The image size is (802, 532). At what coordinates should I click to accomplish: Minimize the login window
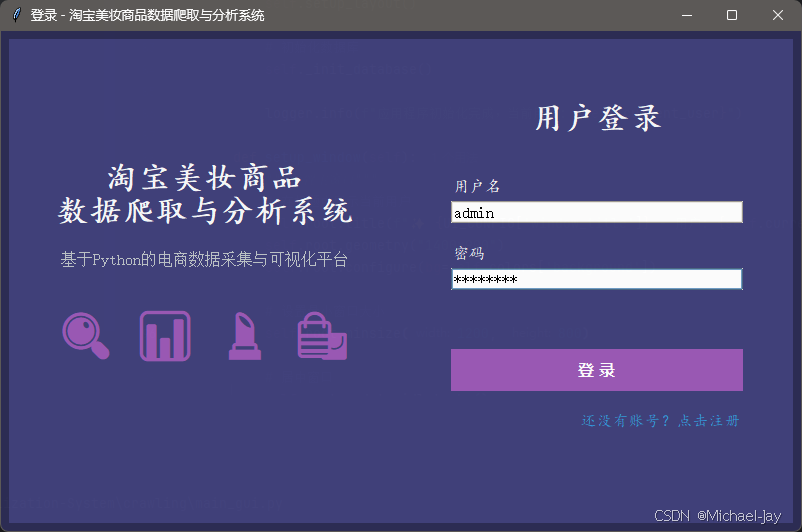tap(687, 15)
